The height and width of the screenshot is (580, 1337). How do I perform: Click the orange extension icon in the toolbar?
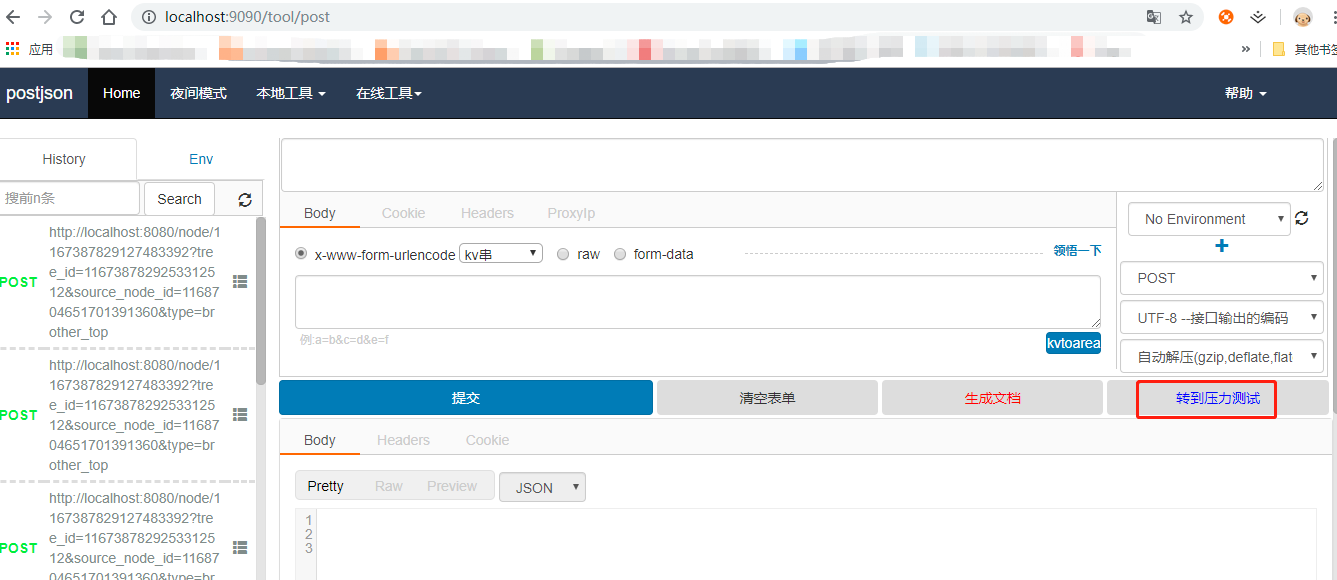(1226, 17)
